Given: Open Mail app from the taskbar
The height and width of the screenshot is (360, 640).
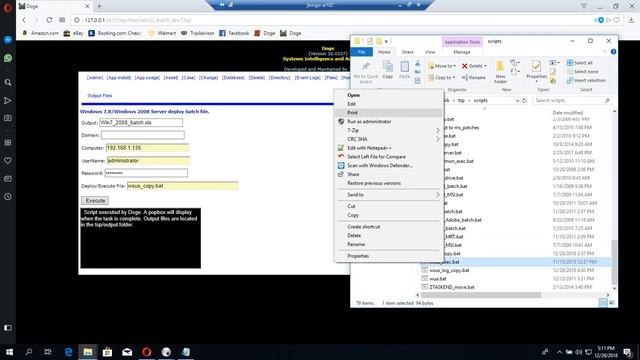Looking at the screenshot, I should [x=127, y=352].
